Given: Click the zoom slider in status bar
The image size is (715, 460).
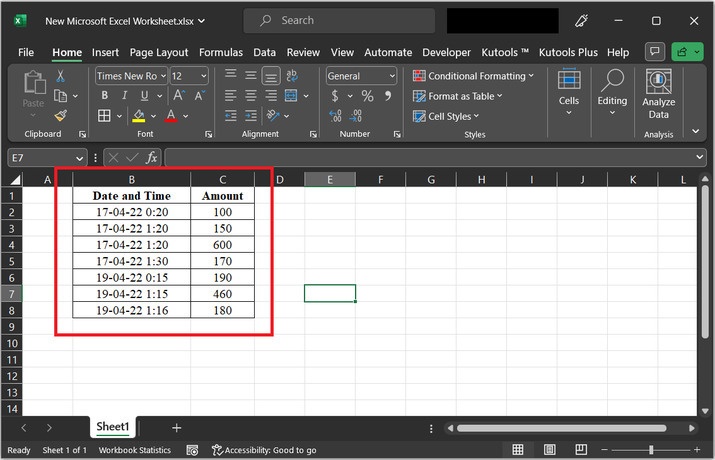Looking at the screenshot, I should (650, 450).
